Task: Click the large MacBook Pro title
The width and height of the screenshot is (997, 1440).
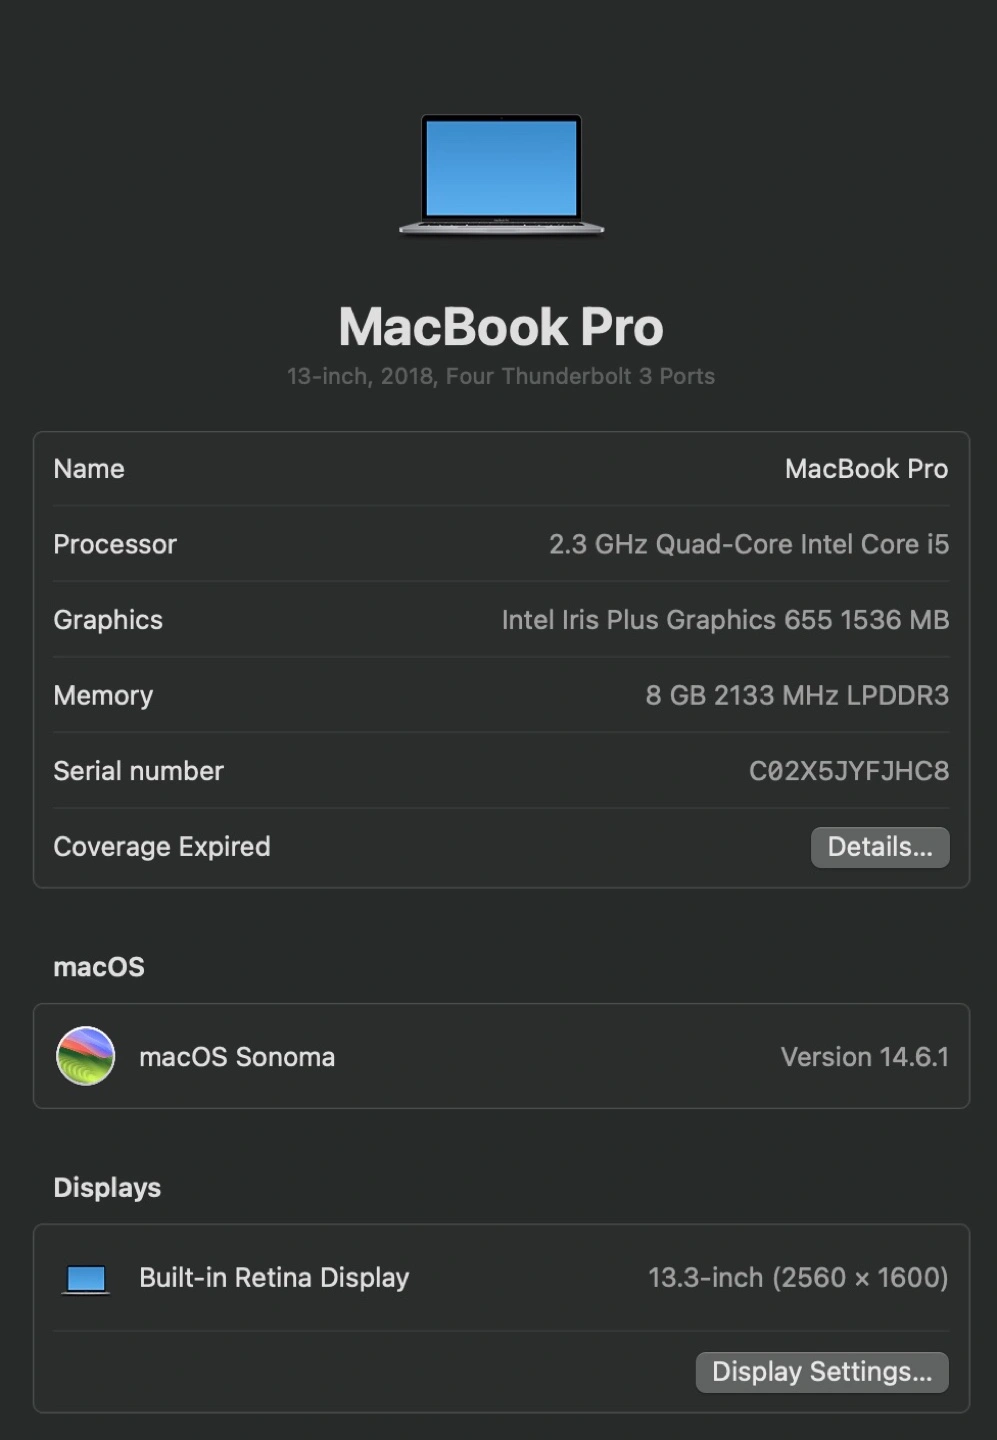Action: [501, 327]
